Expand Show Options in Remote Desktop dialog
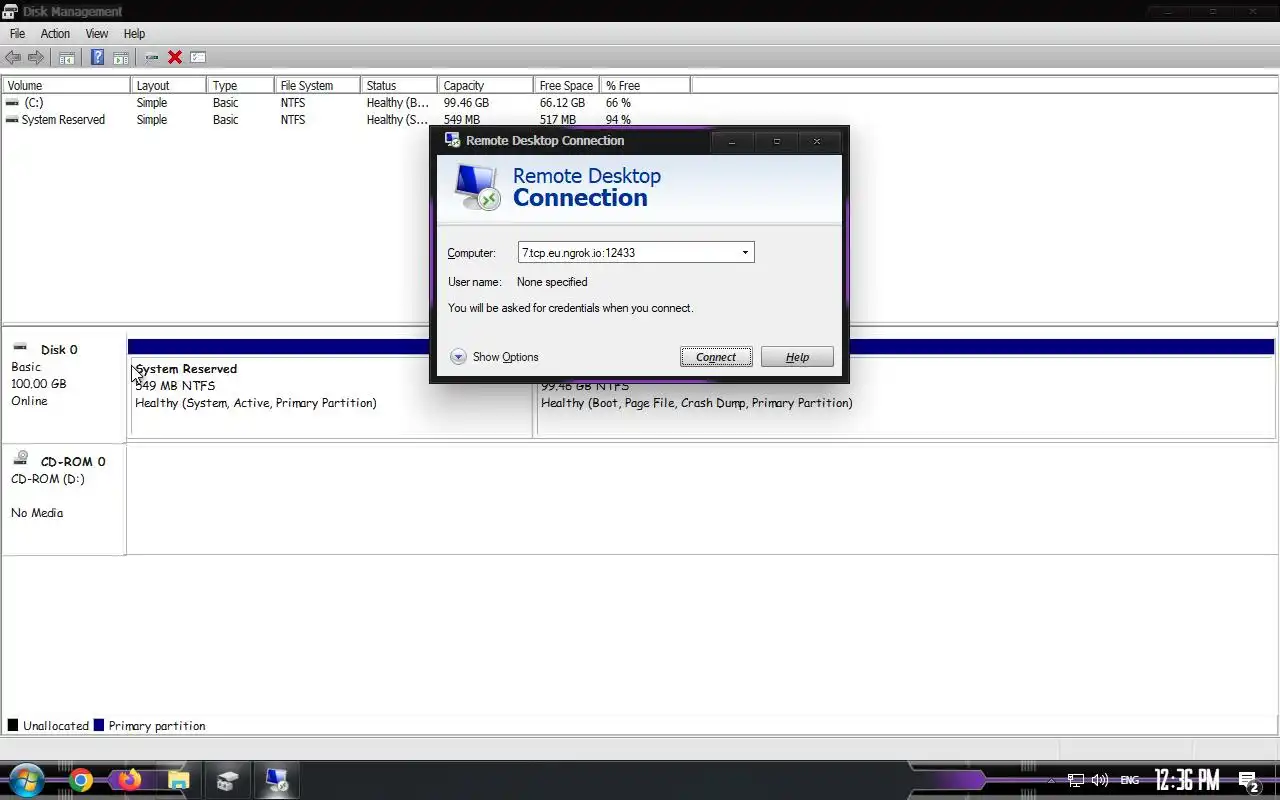 pos(495,357)
